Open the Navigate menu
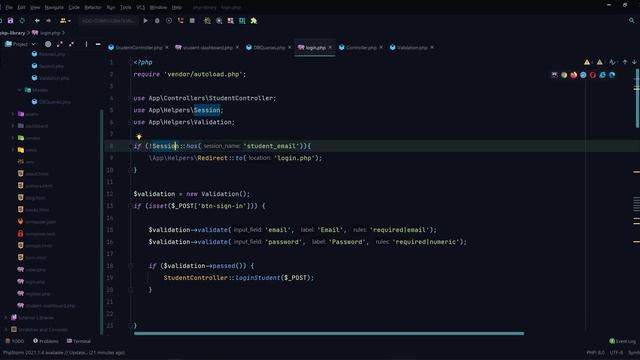This screenshot has width=640, height=360. click(54, 7)
